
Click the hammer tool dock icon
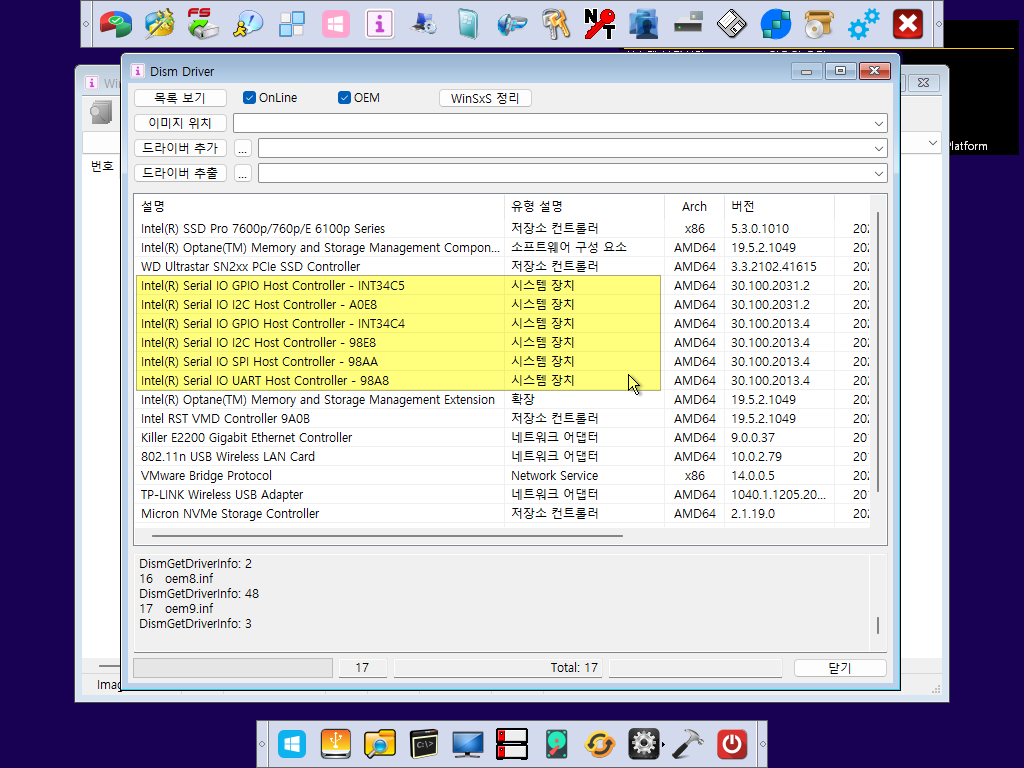(x=688, y=744)
